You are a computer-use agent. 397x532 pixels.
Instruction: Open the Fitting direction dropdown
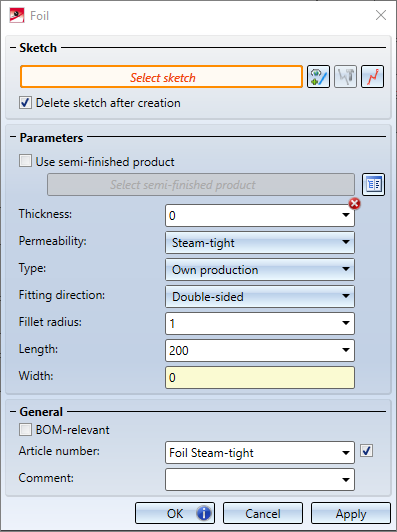pos(260,297)
